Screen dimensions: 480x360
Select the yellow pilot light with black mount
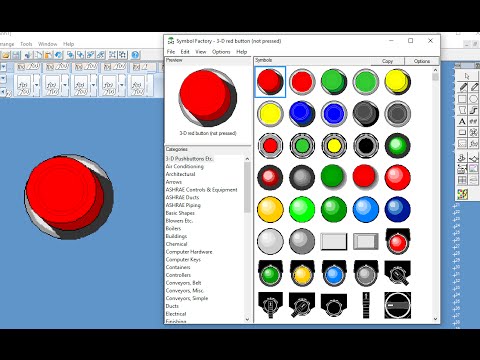tap(302, 273)
